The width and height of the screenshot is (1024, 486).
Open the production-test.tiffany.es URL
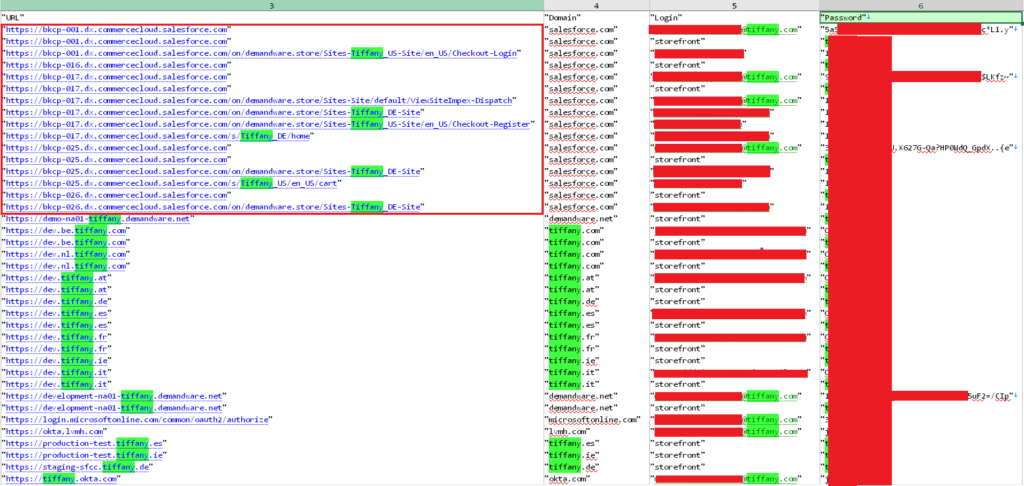pos(84,443)
